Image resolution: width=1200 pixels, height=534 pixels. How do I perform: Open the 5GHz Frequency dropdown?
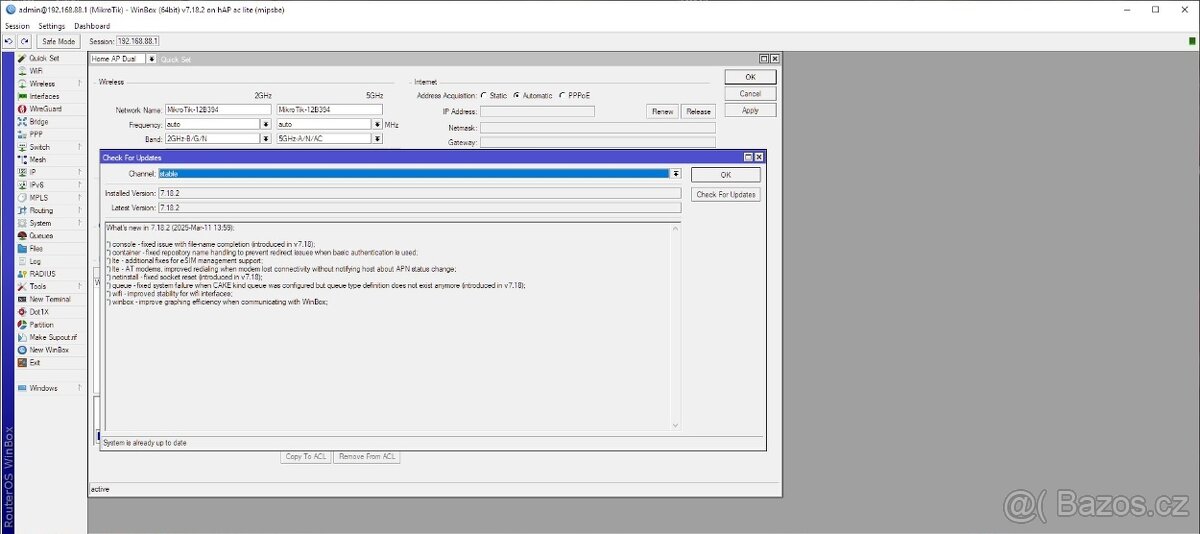pos(377,124)
